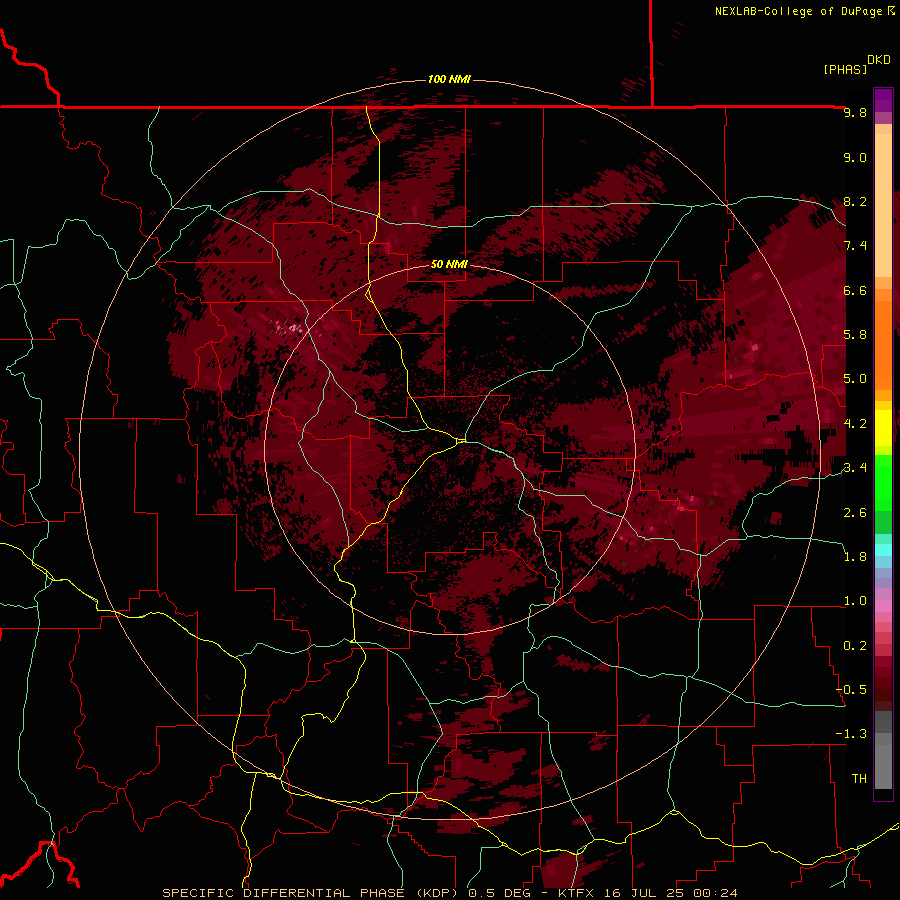Click the 100 NMI range ring label

pyautogui.click(x=449, y=79)
